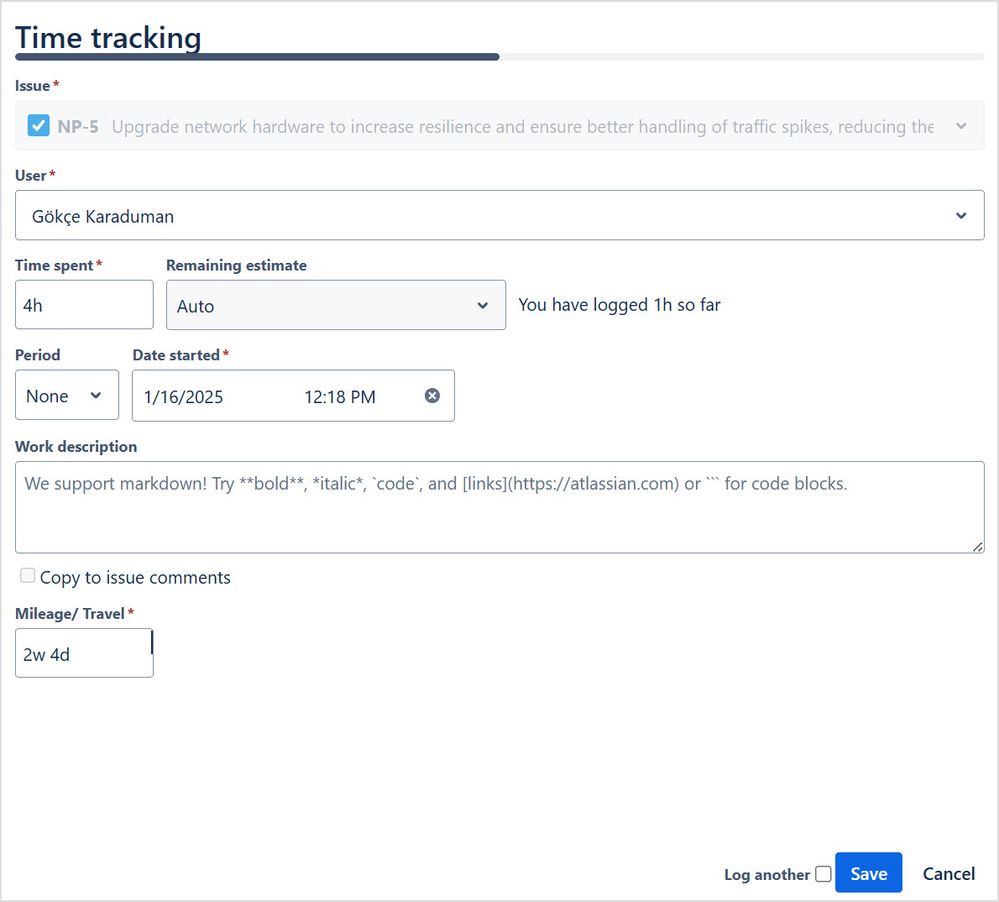The image size is (999, 902).
Task: Click the Remaining estimate label
Action: [236, 265]
